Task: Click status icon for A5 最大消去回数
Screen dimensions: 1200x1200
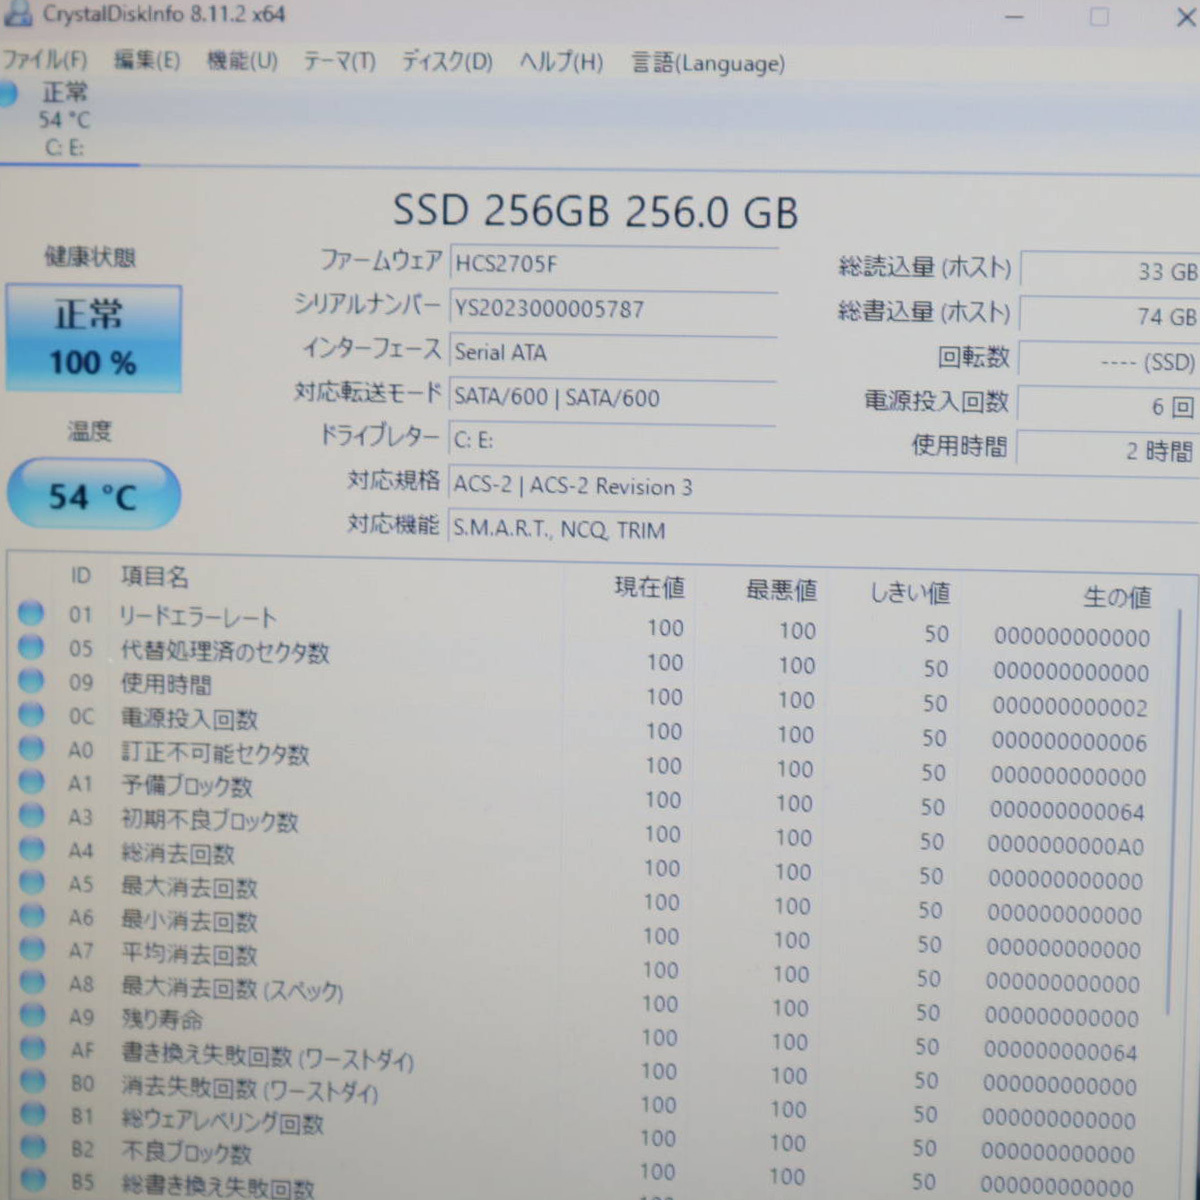Action: 32,882
